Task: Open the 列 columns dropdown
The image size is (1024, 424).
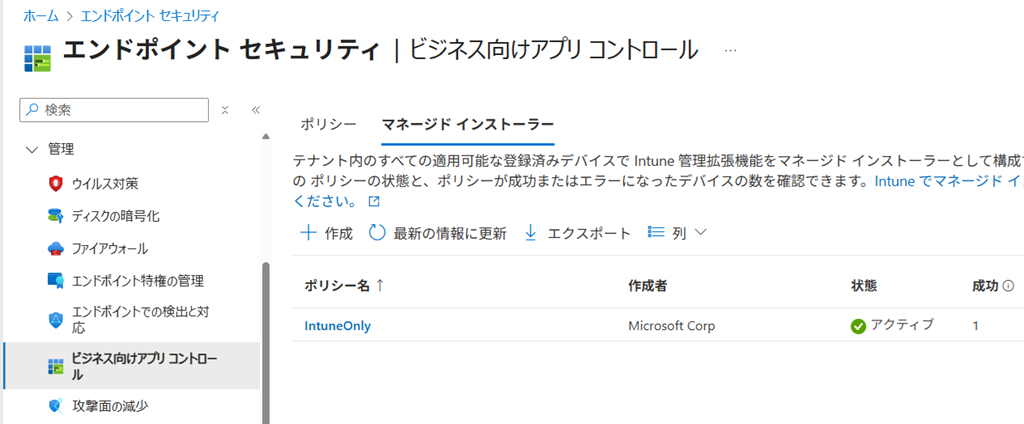Action: (x=677, y=233)
